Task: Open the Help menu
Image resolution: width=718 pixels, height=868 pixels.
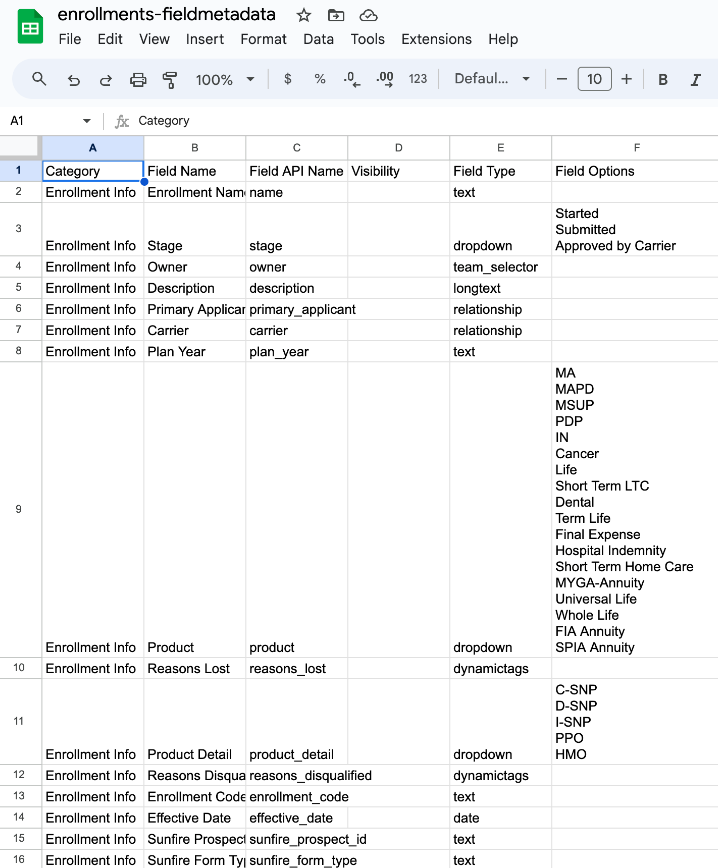Action: click(x=503, y=39)
